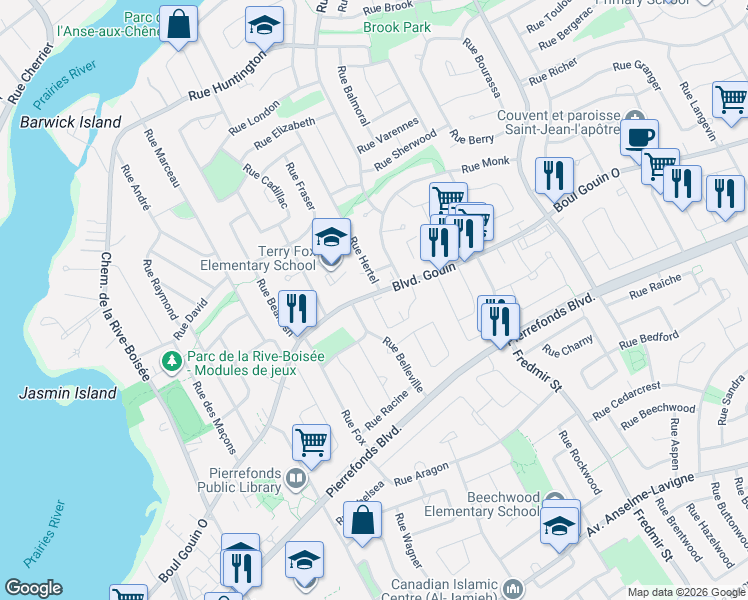The height and width of the screenshot is (600, 748).
Task: Click Rue Raîche street label
Action: [655, 287]
